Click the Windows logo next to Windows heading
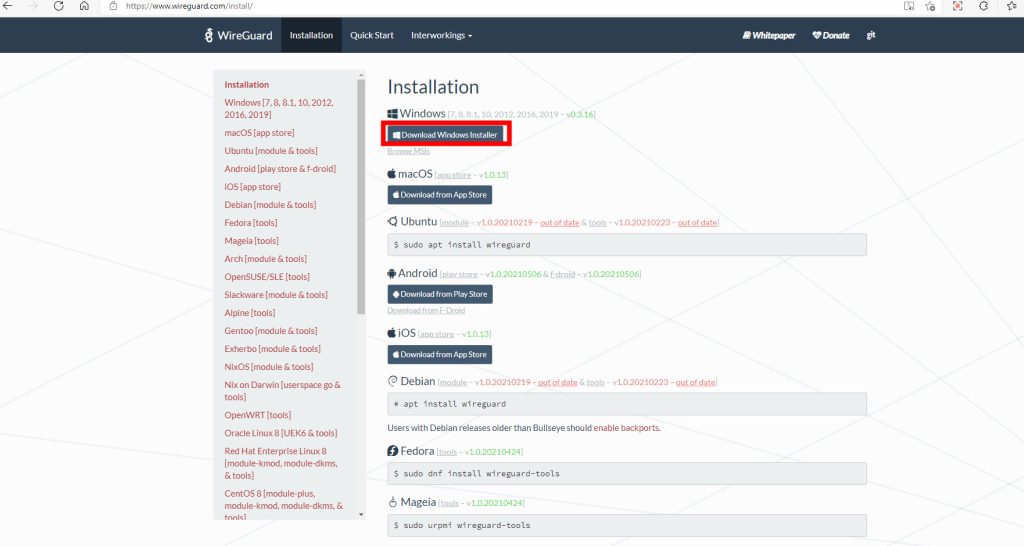1024x546 pixels. tap(392, 114)
